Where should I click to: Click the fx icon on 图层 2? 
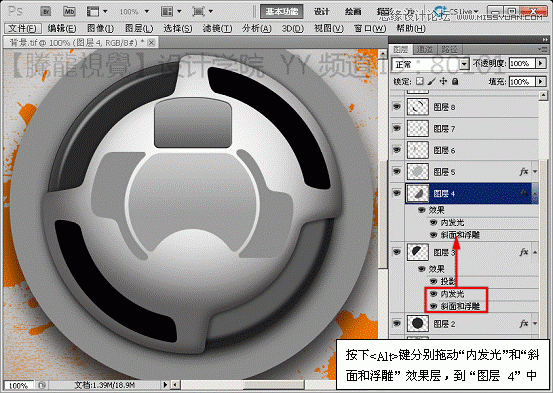(x=524, y=324)
